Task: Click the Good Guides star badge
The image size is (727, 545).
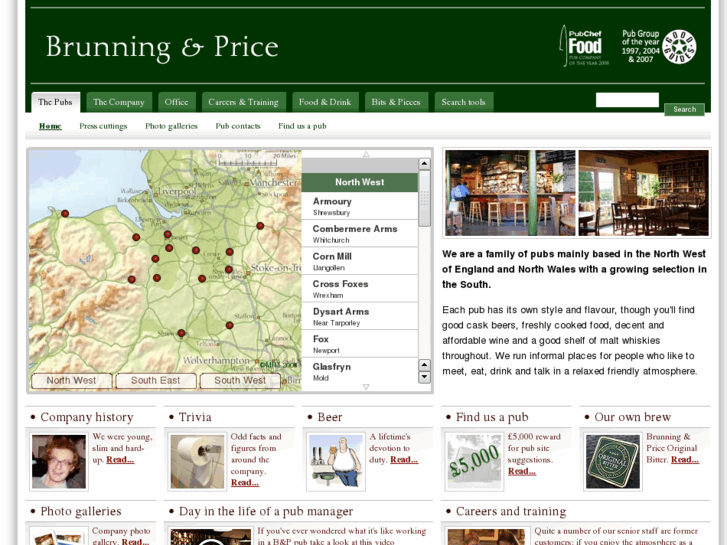Action: [679, 47]
